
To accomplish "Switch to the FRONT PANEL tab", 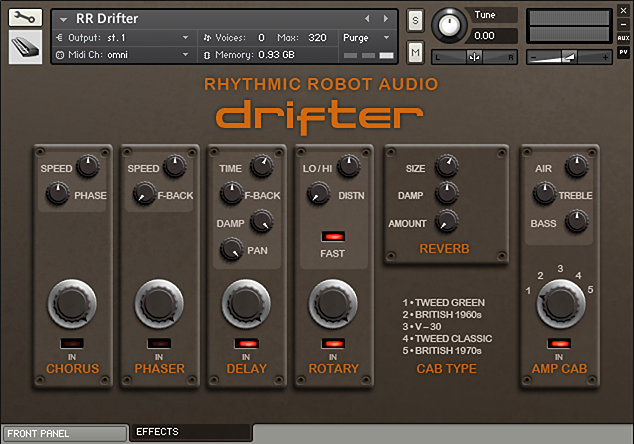I will 65,433.
